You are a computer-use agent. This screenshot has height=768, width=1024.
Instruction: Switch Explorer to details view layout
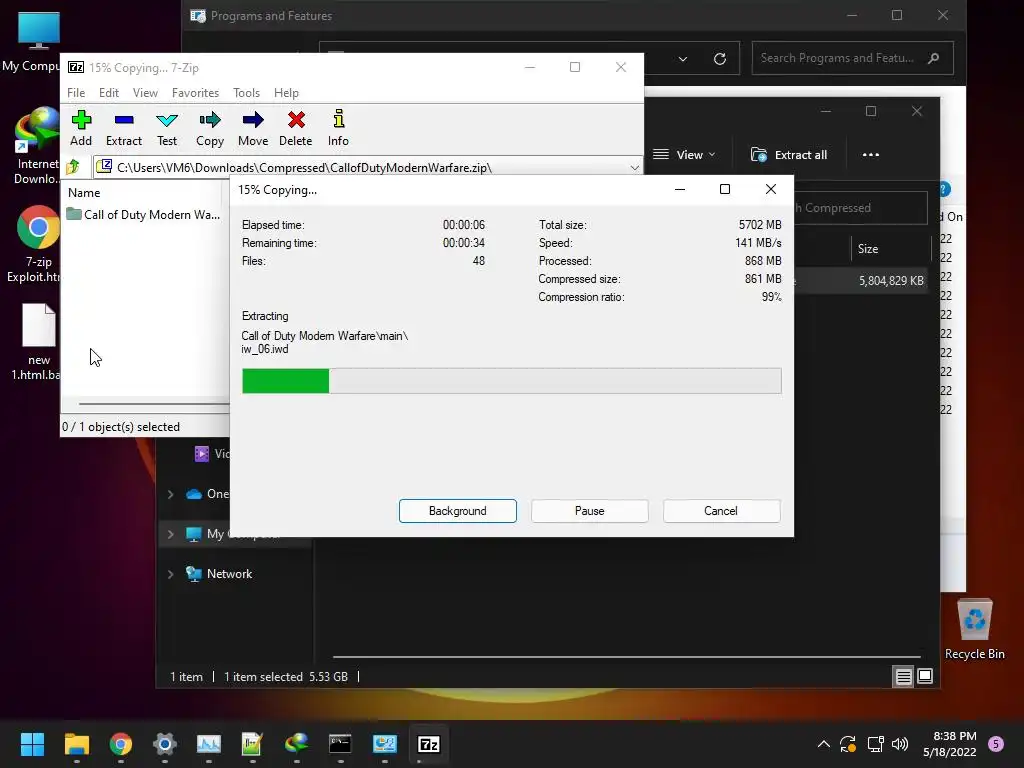[x=903, y=677]
